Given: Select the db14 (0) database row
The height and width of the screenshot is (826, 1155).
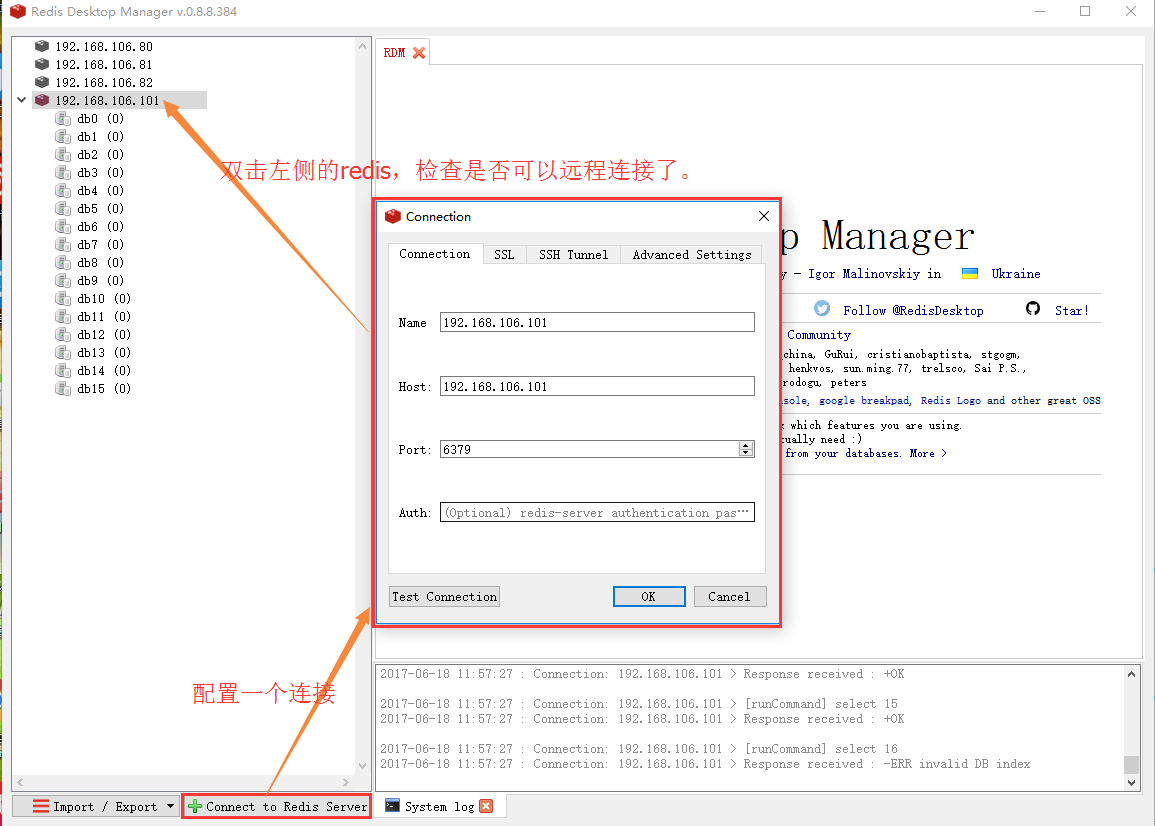Looking at the screenshot, I should point(94,371).
